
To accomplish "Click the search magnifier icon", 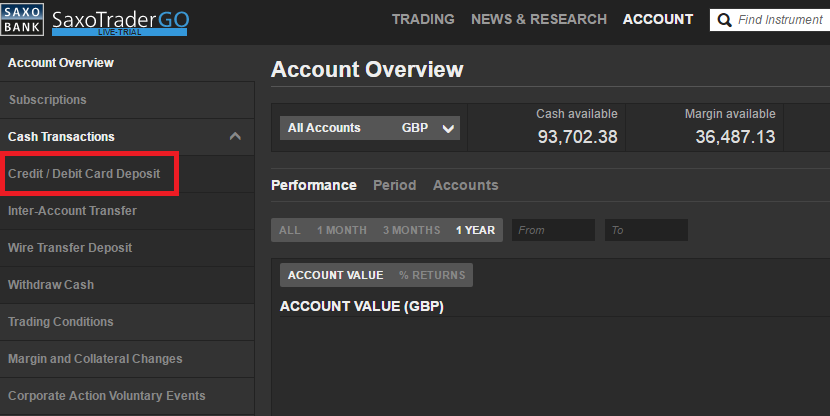I will (x=724, y=20).
